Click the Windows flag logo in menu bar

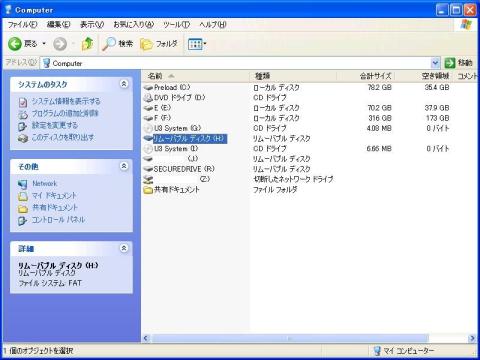click(466, 25)
